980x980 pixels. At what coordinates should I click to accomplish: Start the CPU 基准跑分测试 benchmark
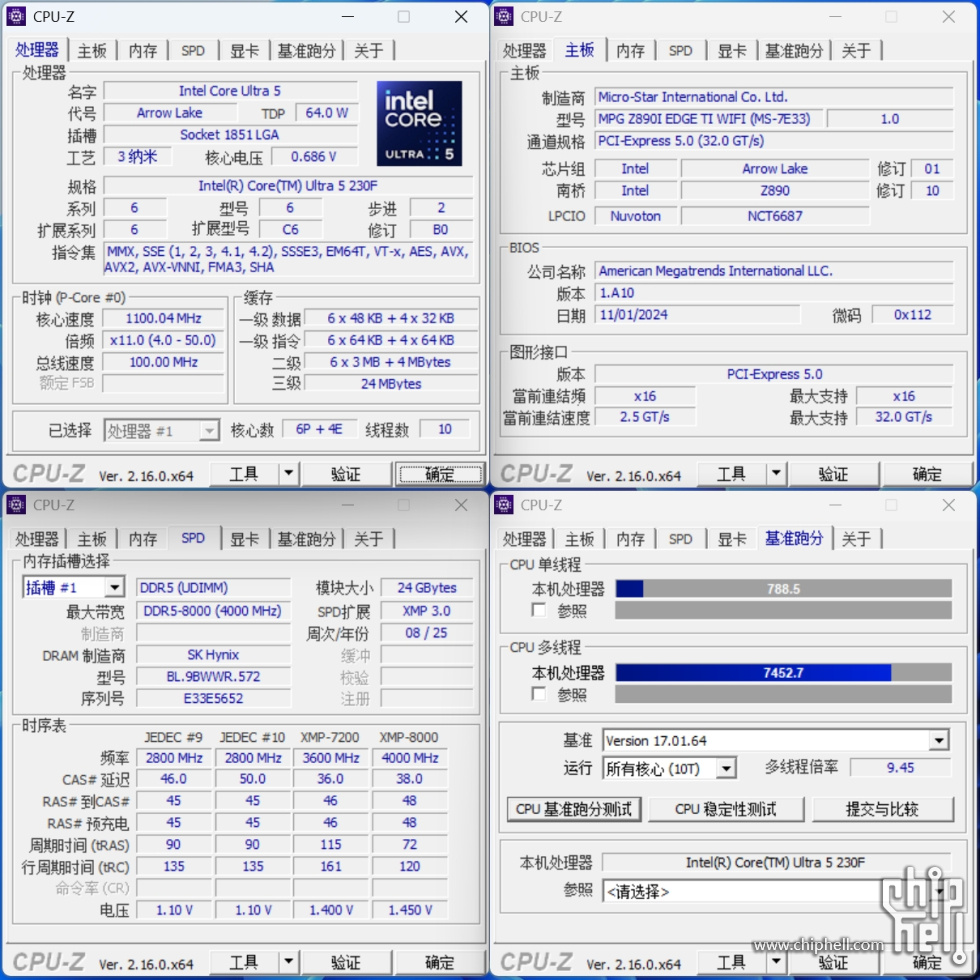pos(574,809)
